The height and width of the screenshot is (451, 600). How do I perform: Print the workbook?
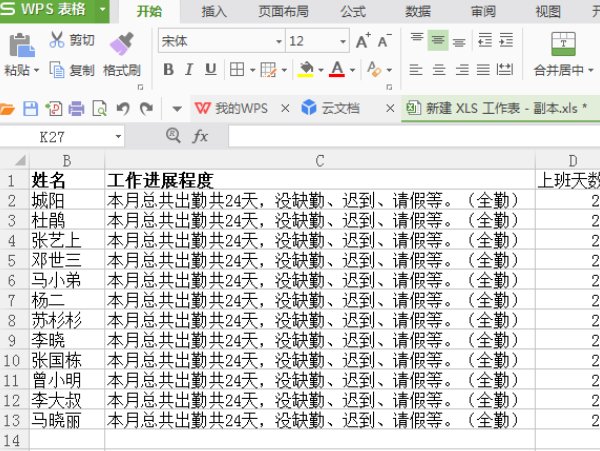76,109
